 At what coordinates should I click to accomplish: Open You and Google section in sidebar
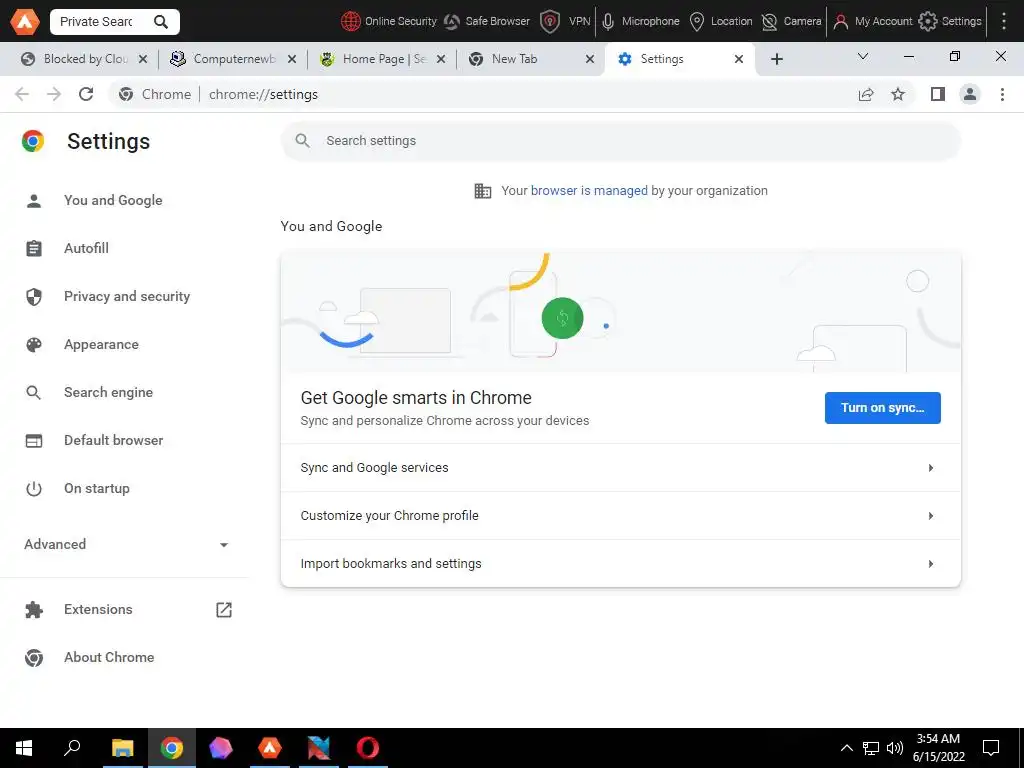point(113,200)
